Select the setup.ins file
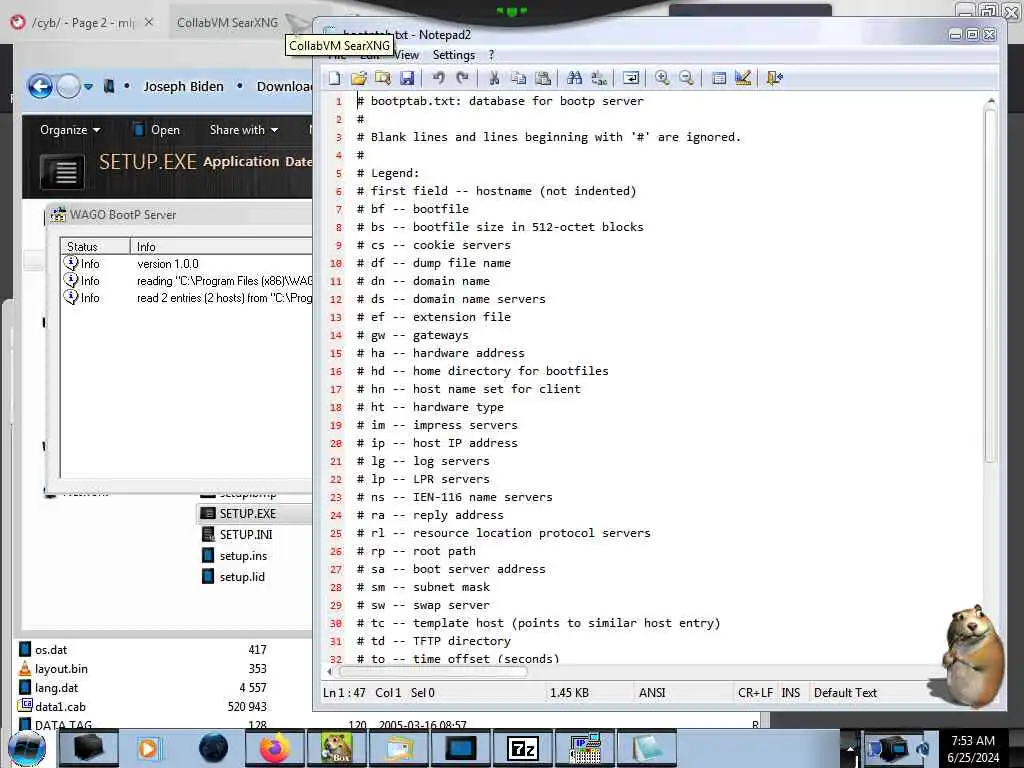 pyautogui.click(x=243, y=556)
